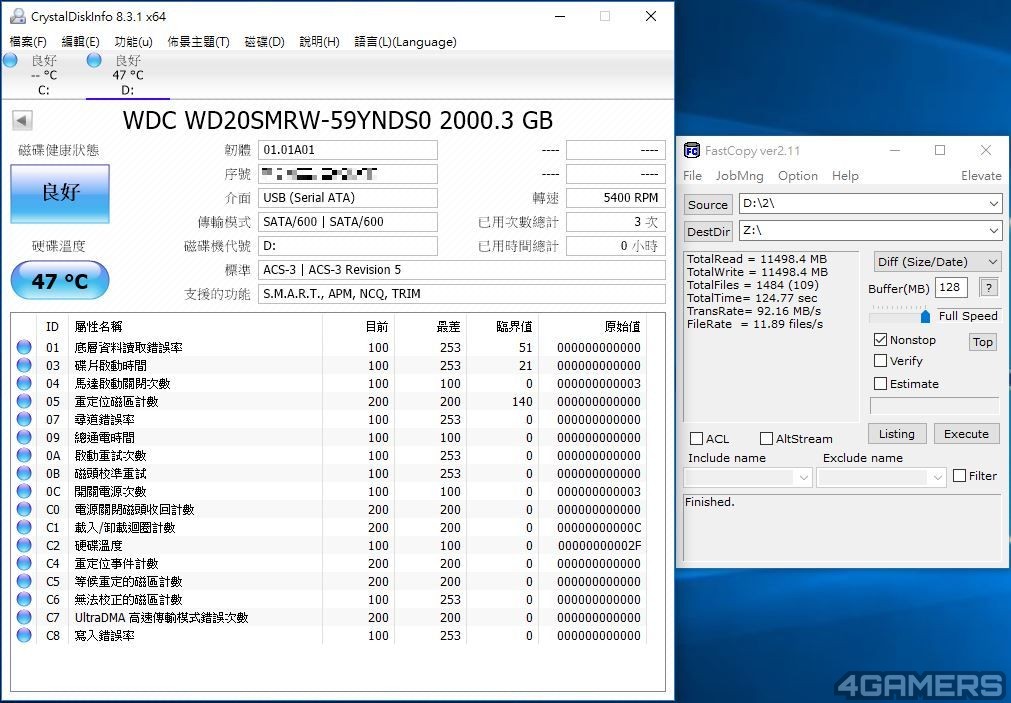Click status orb for attribute C2 硬碟溫度
Image resolution: width=1011 pixels, height=703 pixels.
point(24,546)
